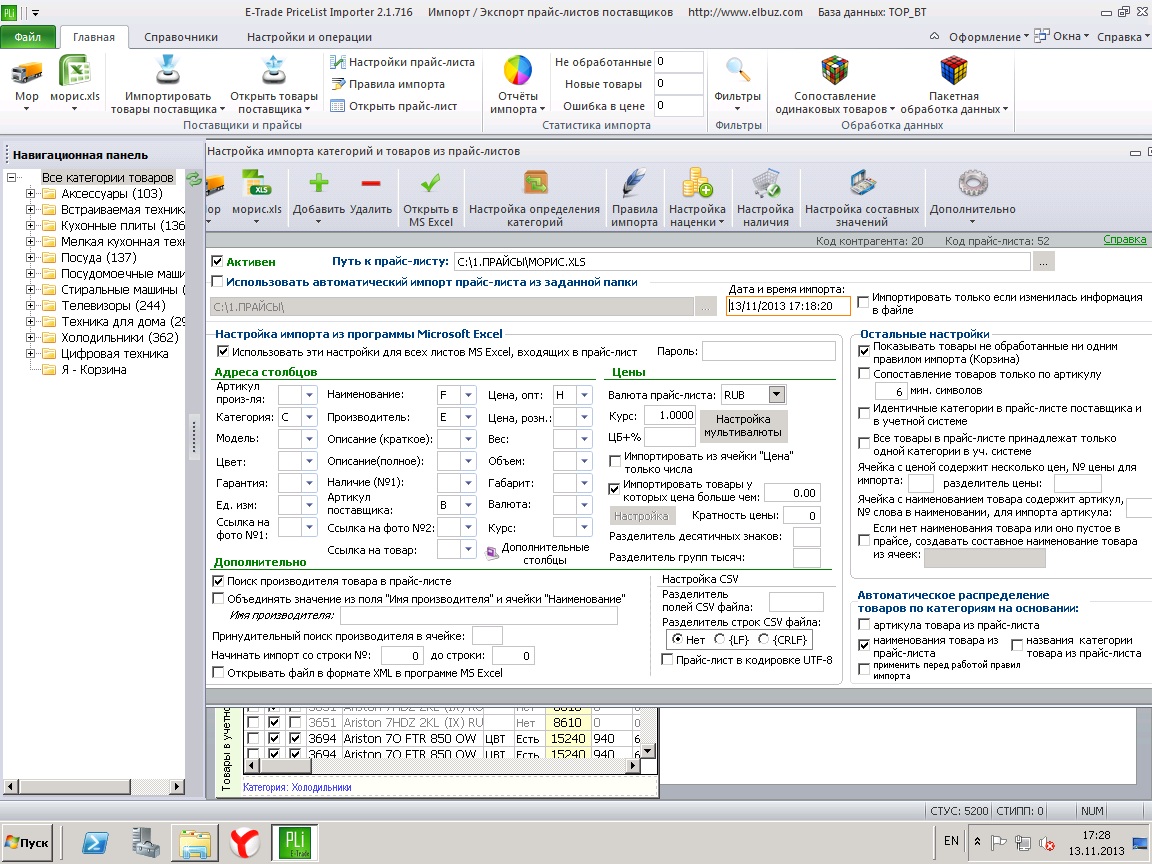Screen dimensions: 1152x864
Task: Enable Открывать файл в формате XML checkbox
Action: (217, 672)
